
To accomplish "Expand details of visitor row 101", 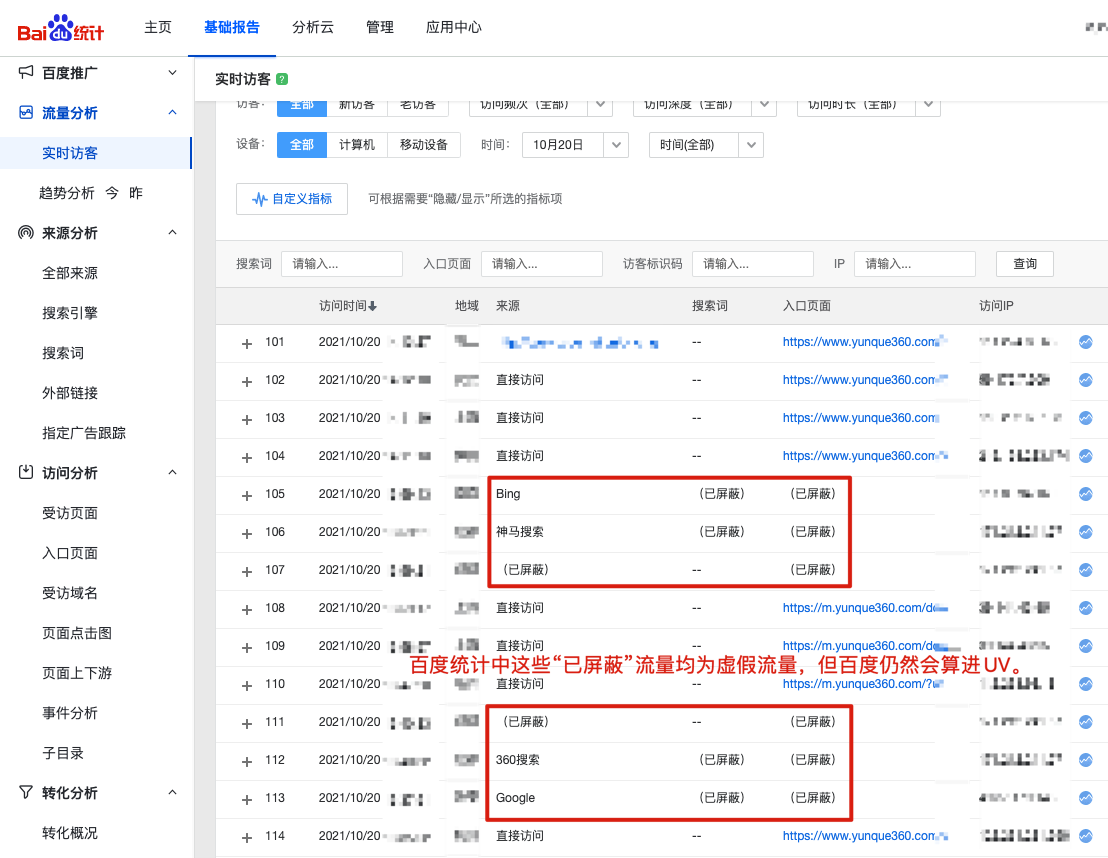I will click(247, 344).
